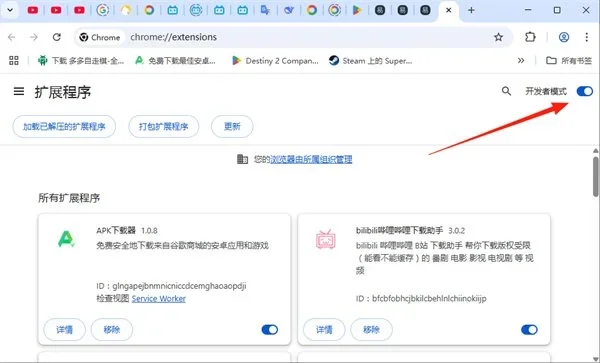
Task: Click the bilibili哔哩哔哩下载助手 name
Action: [399, 230]
